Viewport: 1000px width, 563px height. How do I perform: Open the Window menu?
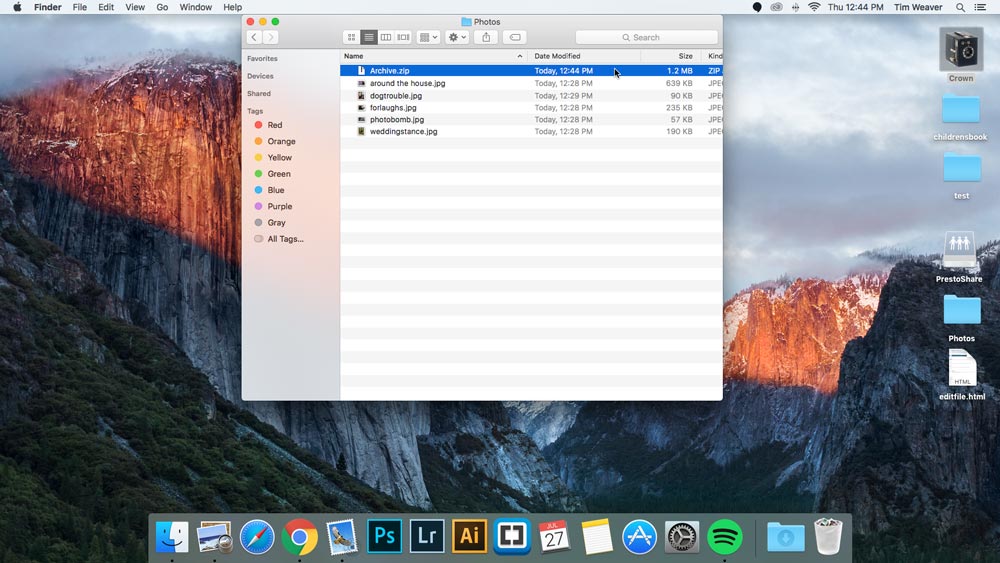coord(195,7)
